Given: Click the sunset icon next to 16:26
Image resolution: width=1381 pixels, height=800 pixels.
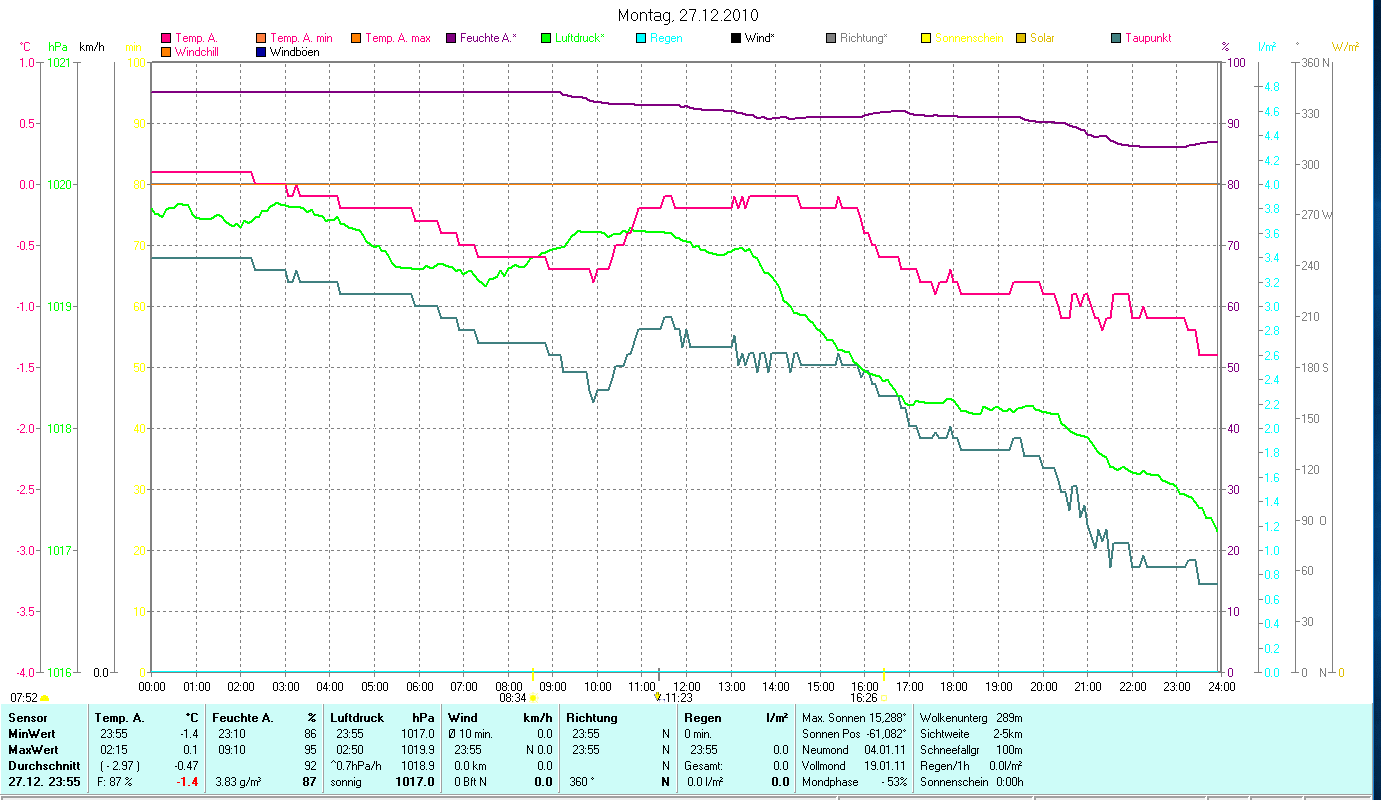Looking at the screenshot, I should (884, 698).
